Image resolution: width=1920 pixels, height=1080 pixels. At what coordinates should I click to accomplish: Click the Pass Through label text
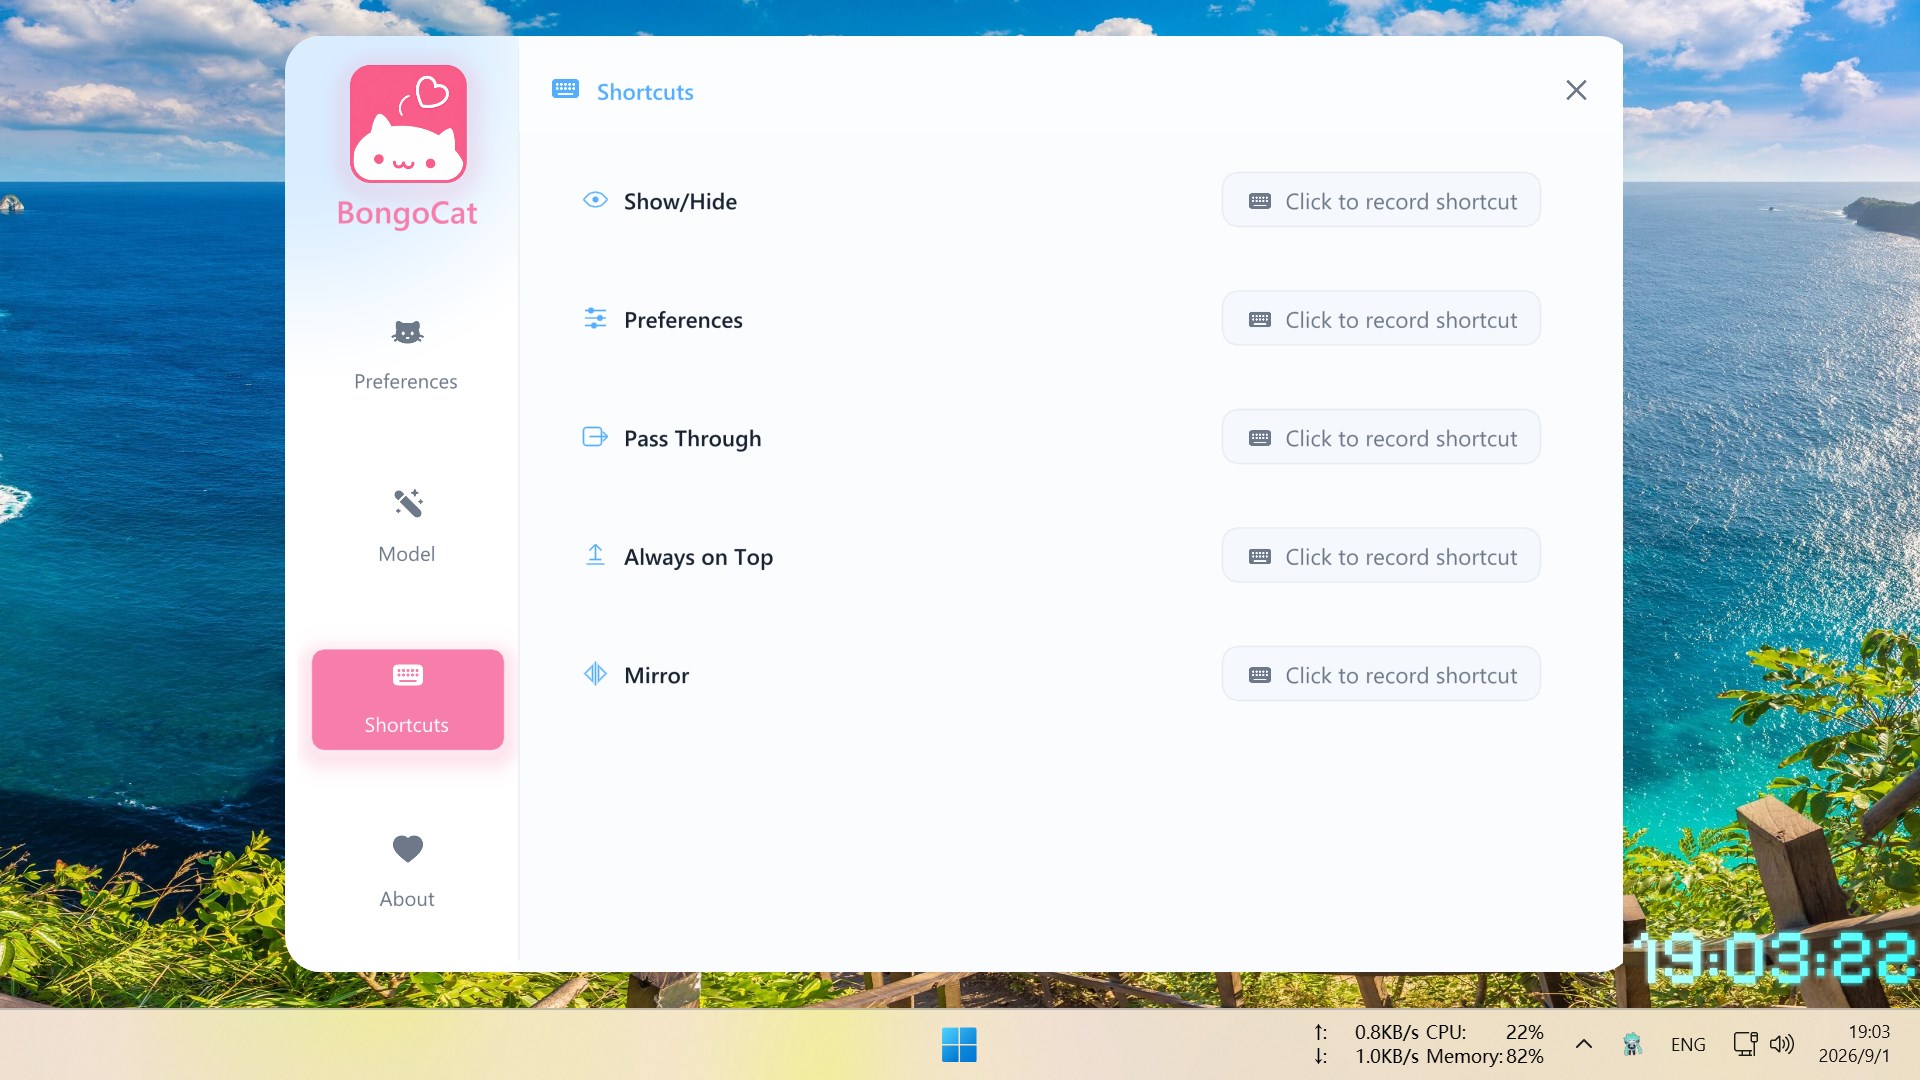(692, 438)
